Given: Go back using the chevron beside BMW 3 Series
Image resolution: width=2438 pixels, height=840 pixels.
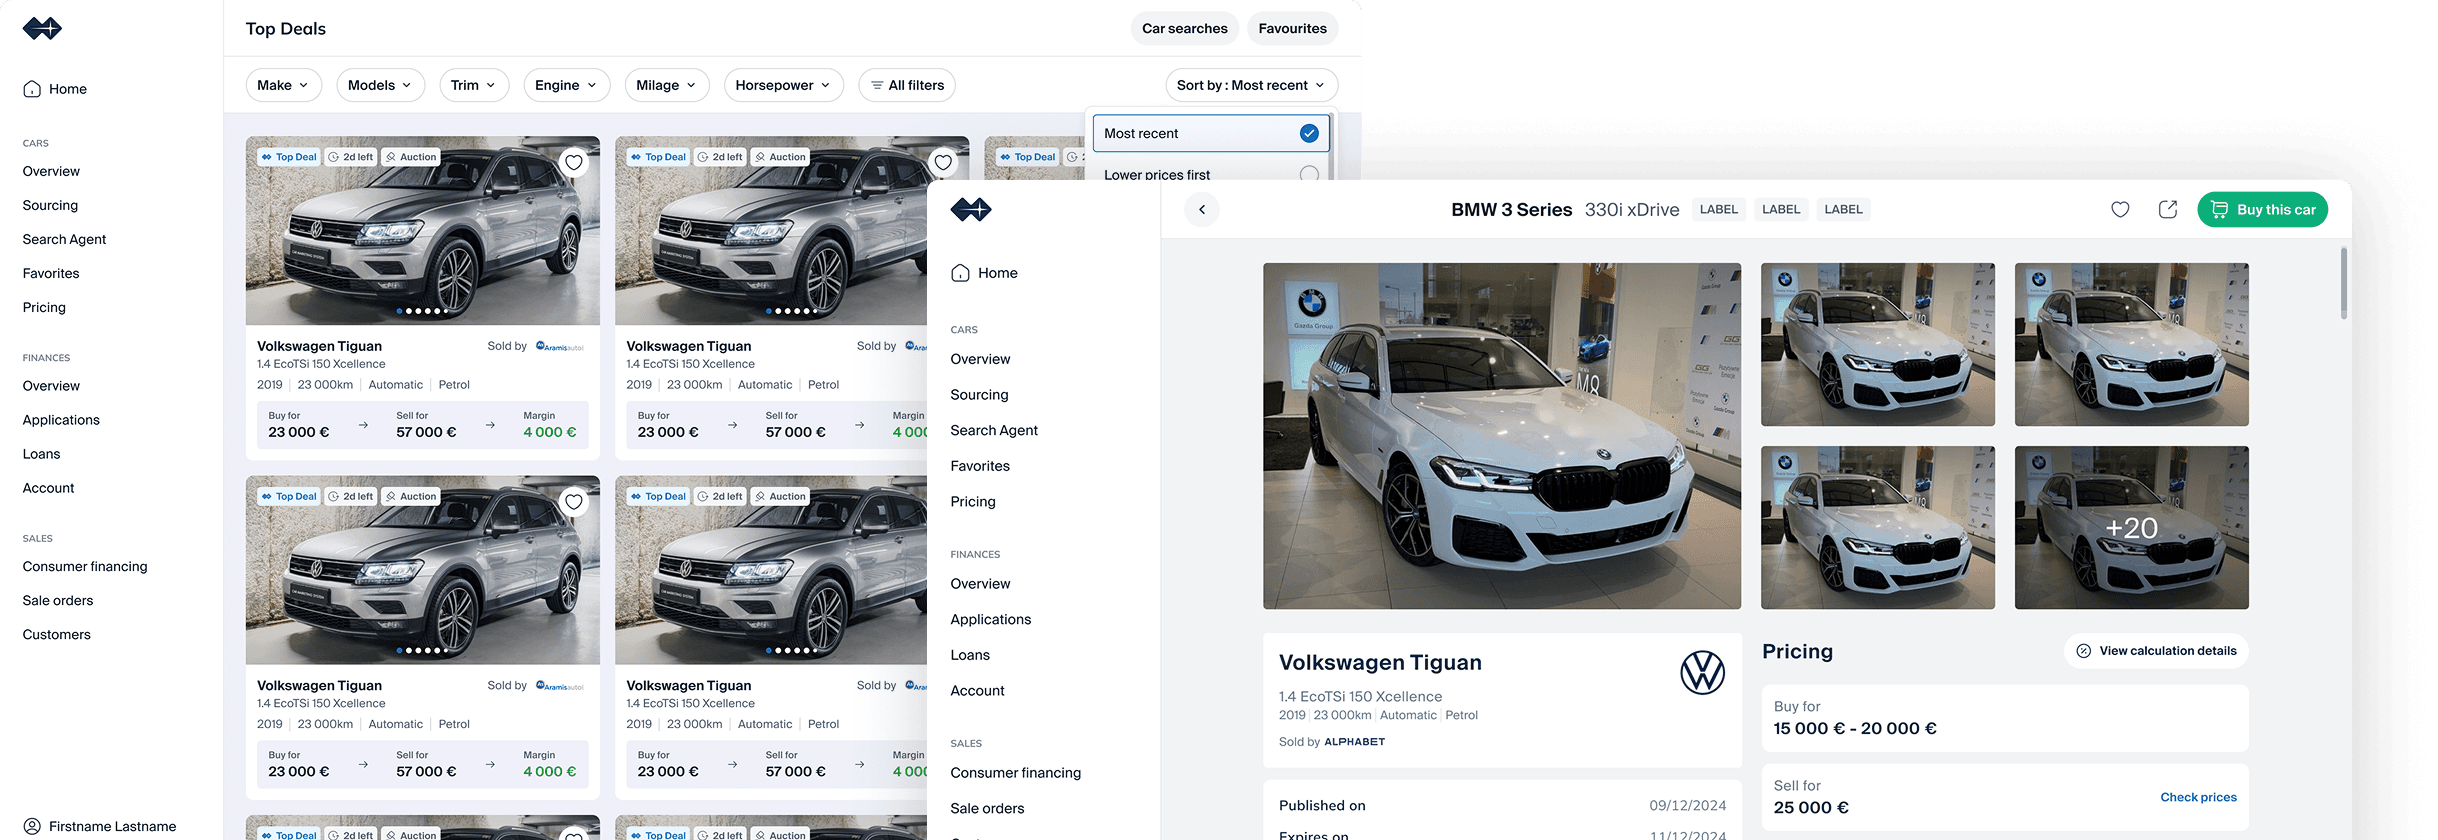Looking at the screenshot, I should 1202,210.
